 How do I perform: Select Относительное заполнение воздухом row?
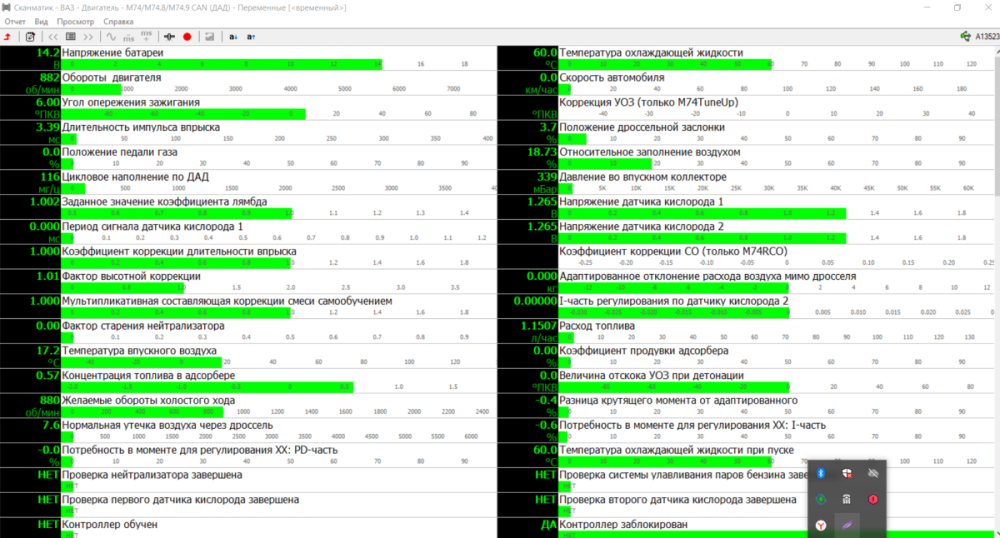(746, 157)
